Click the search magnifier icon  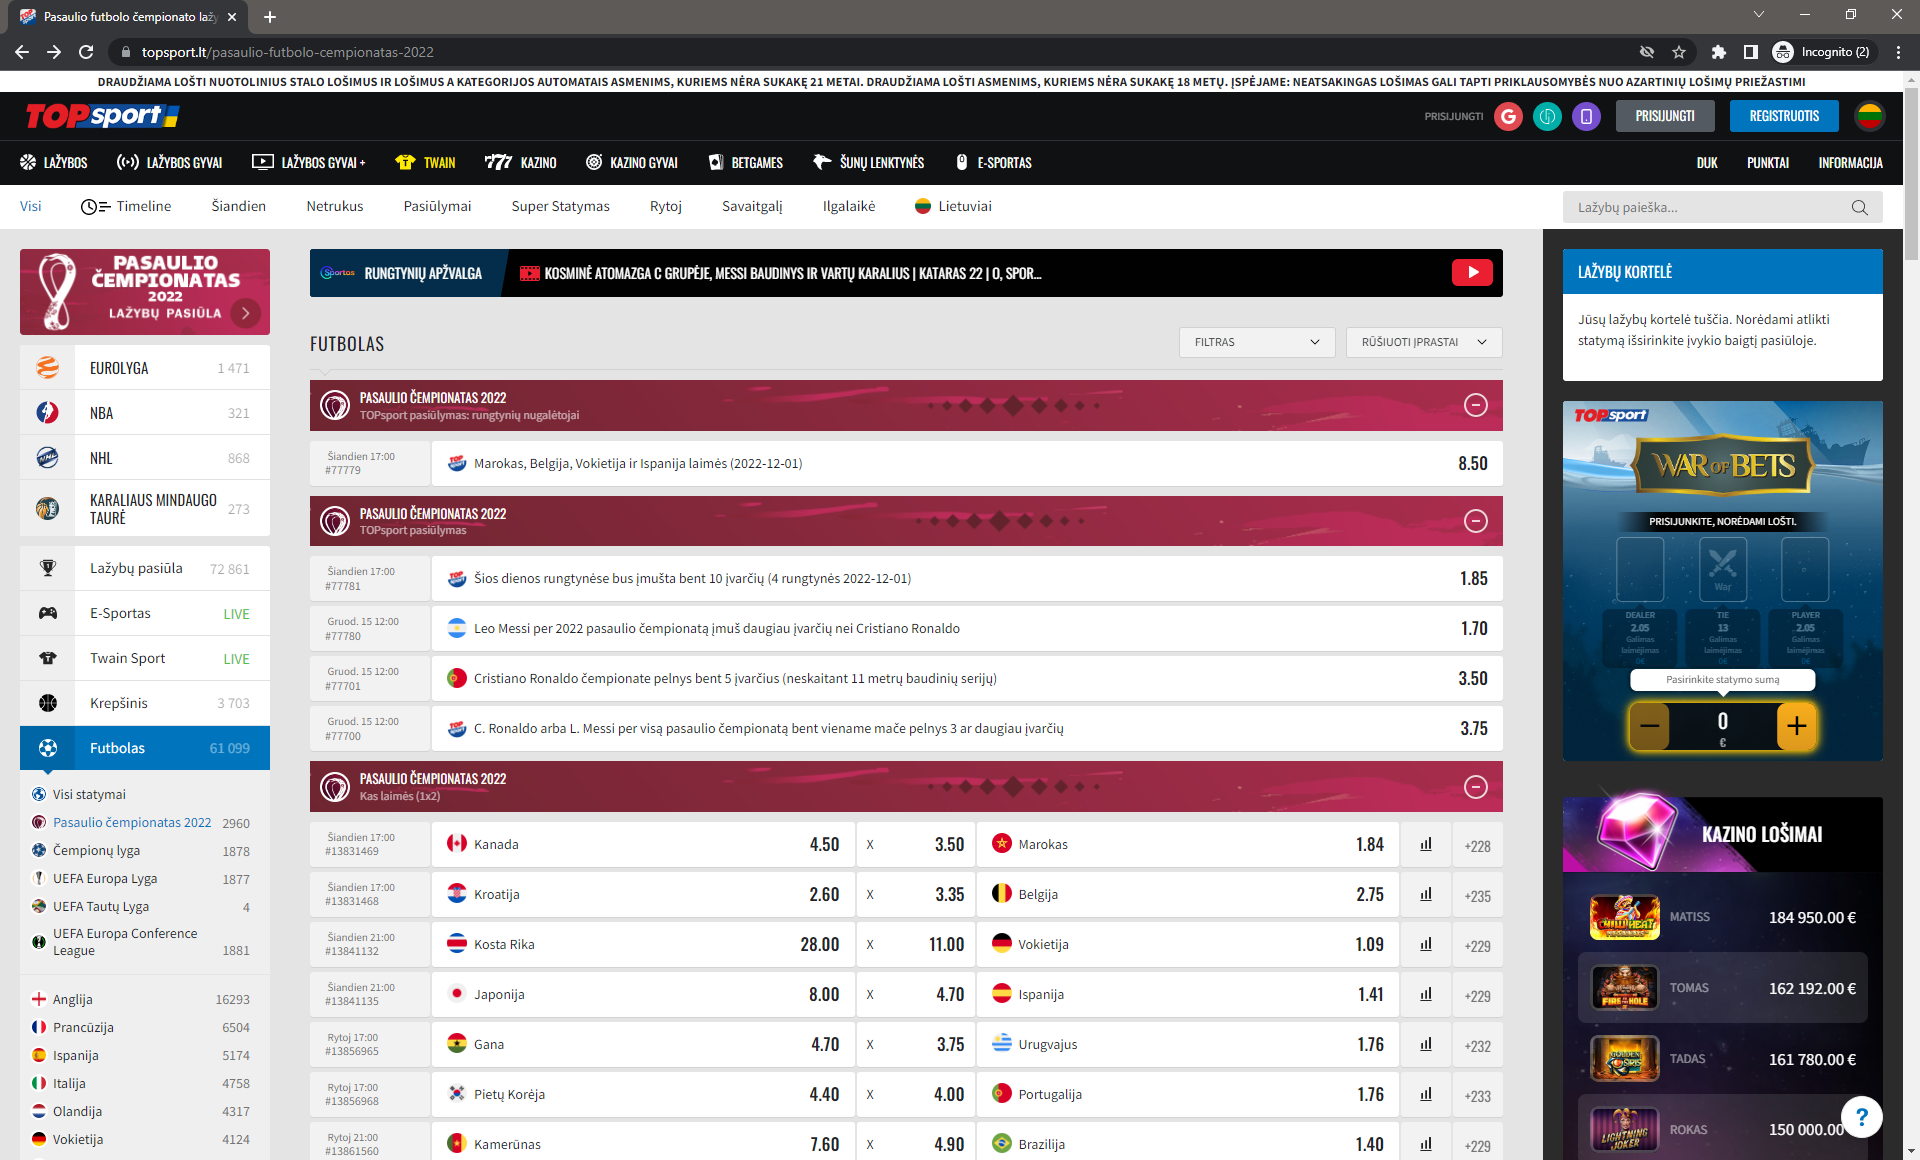(x=1859, y=207)
